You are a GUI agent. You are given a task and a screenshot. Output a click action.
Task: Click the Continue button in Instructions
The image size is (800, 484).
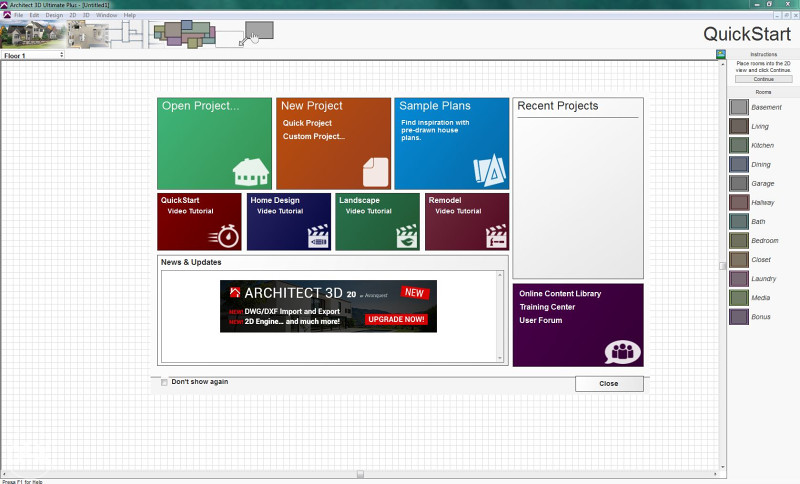tap(764, 79)
